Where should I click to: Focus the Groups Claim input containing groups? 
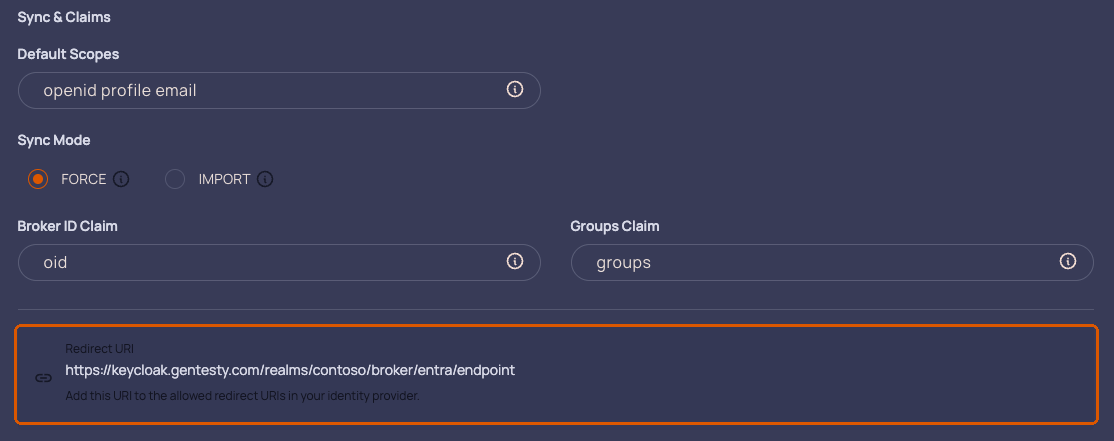tap(832, 262)
